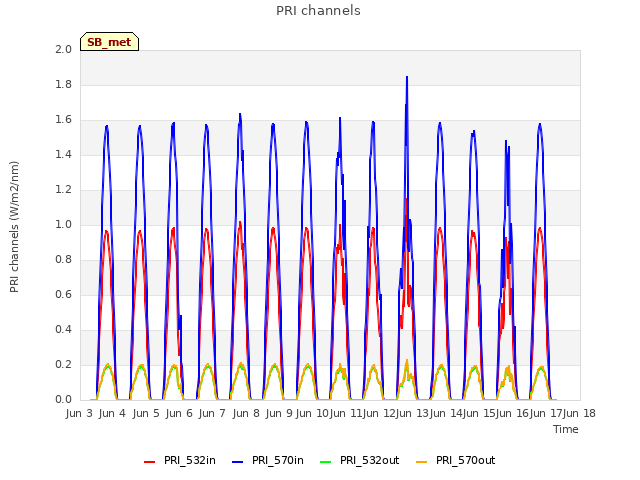This screenshot has height=480, width=640.
Task: Click the 0.0 y-axis tick label
Action: point(63,400)
